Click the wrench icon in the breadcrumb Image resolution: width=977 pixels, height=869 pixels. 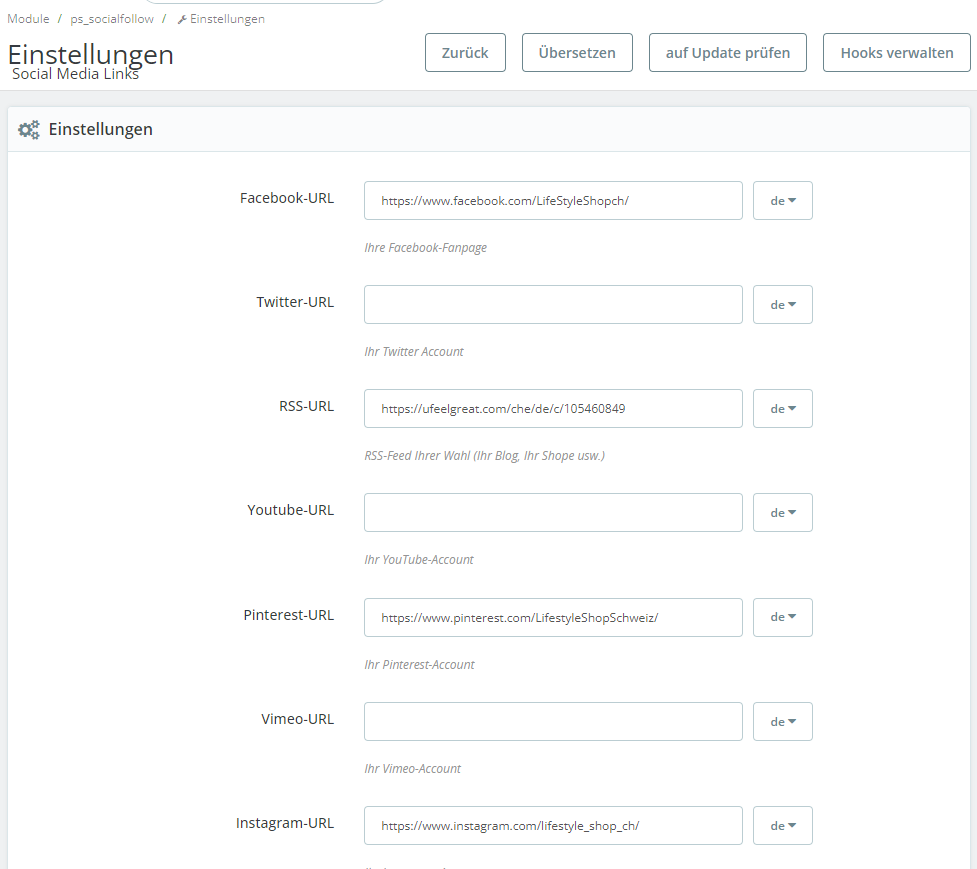coord(182,19)
